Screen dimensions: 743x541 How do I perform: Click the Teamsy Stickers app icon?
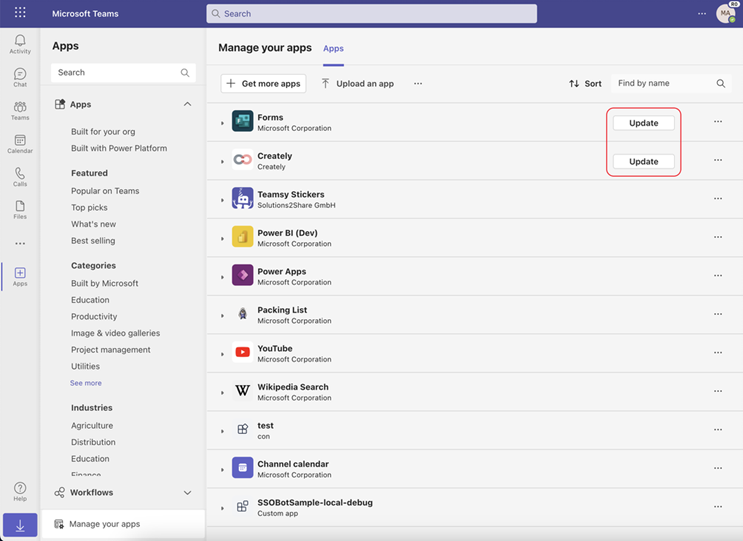click(243, 198)
